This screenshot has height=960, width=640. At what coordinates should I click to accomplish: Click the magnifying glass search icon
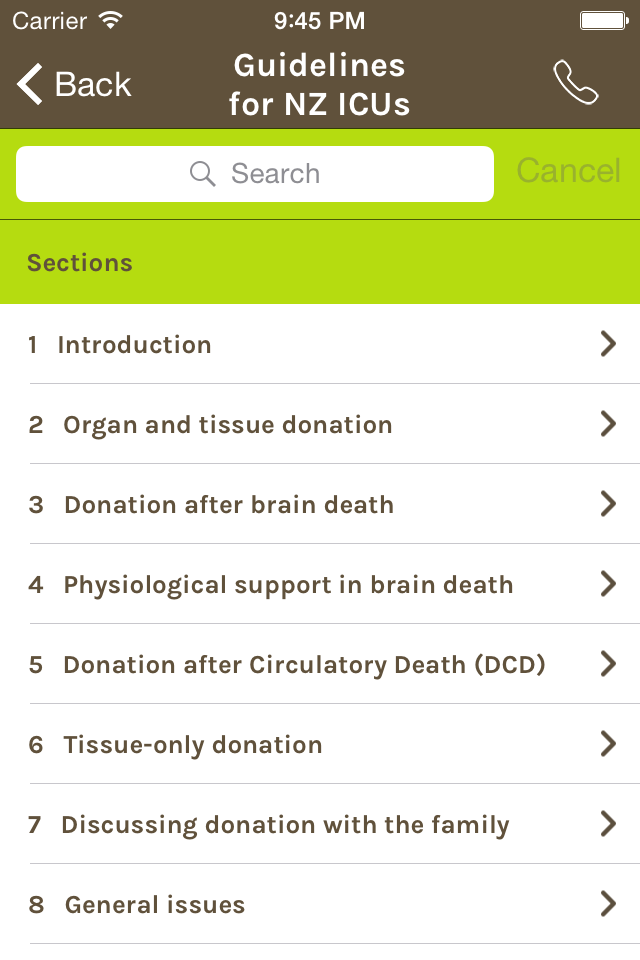point(203,174)
